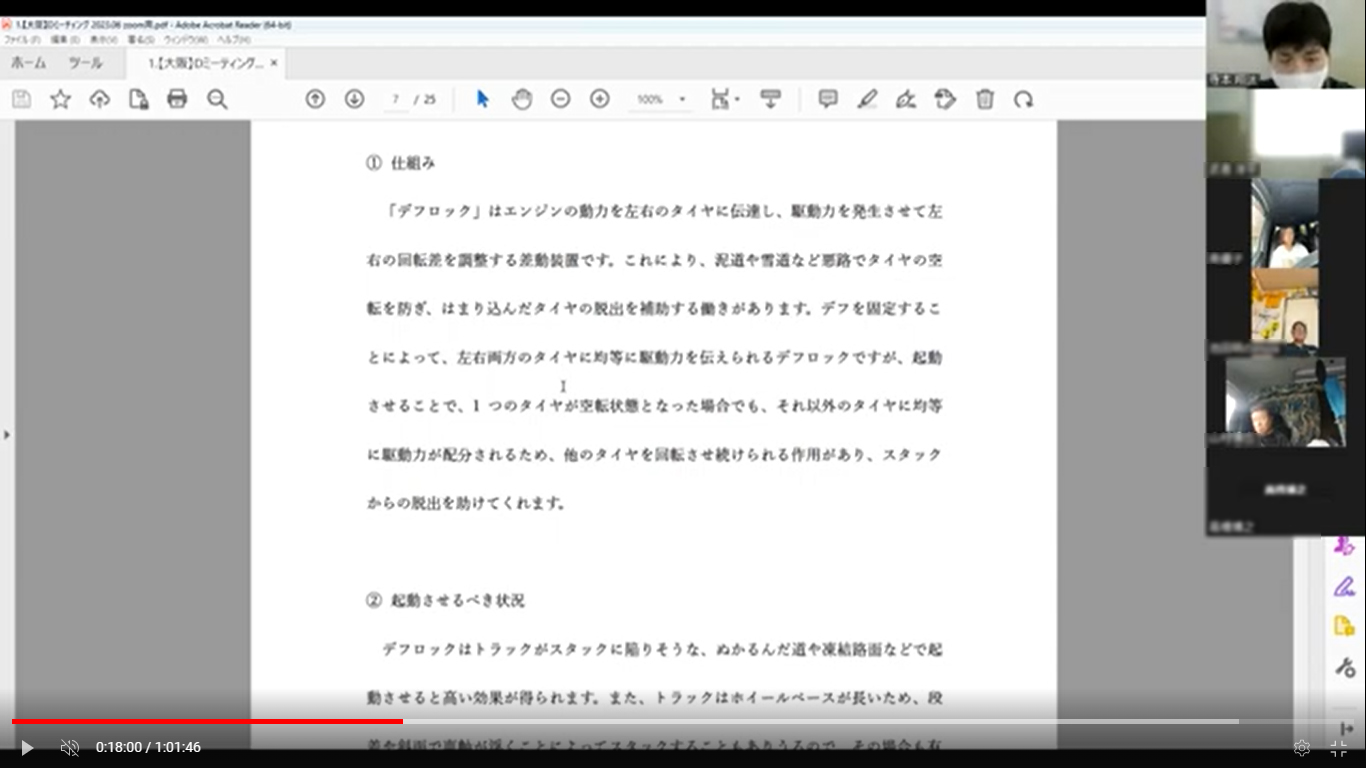Click the protect document page-with-lock icon

click(x=139, y=99)
